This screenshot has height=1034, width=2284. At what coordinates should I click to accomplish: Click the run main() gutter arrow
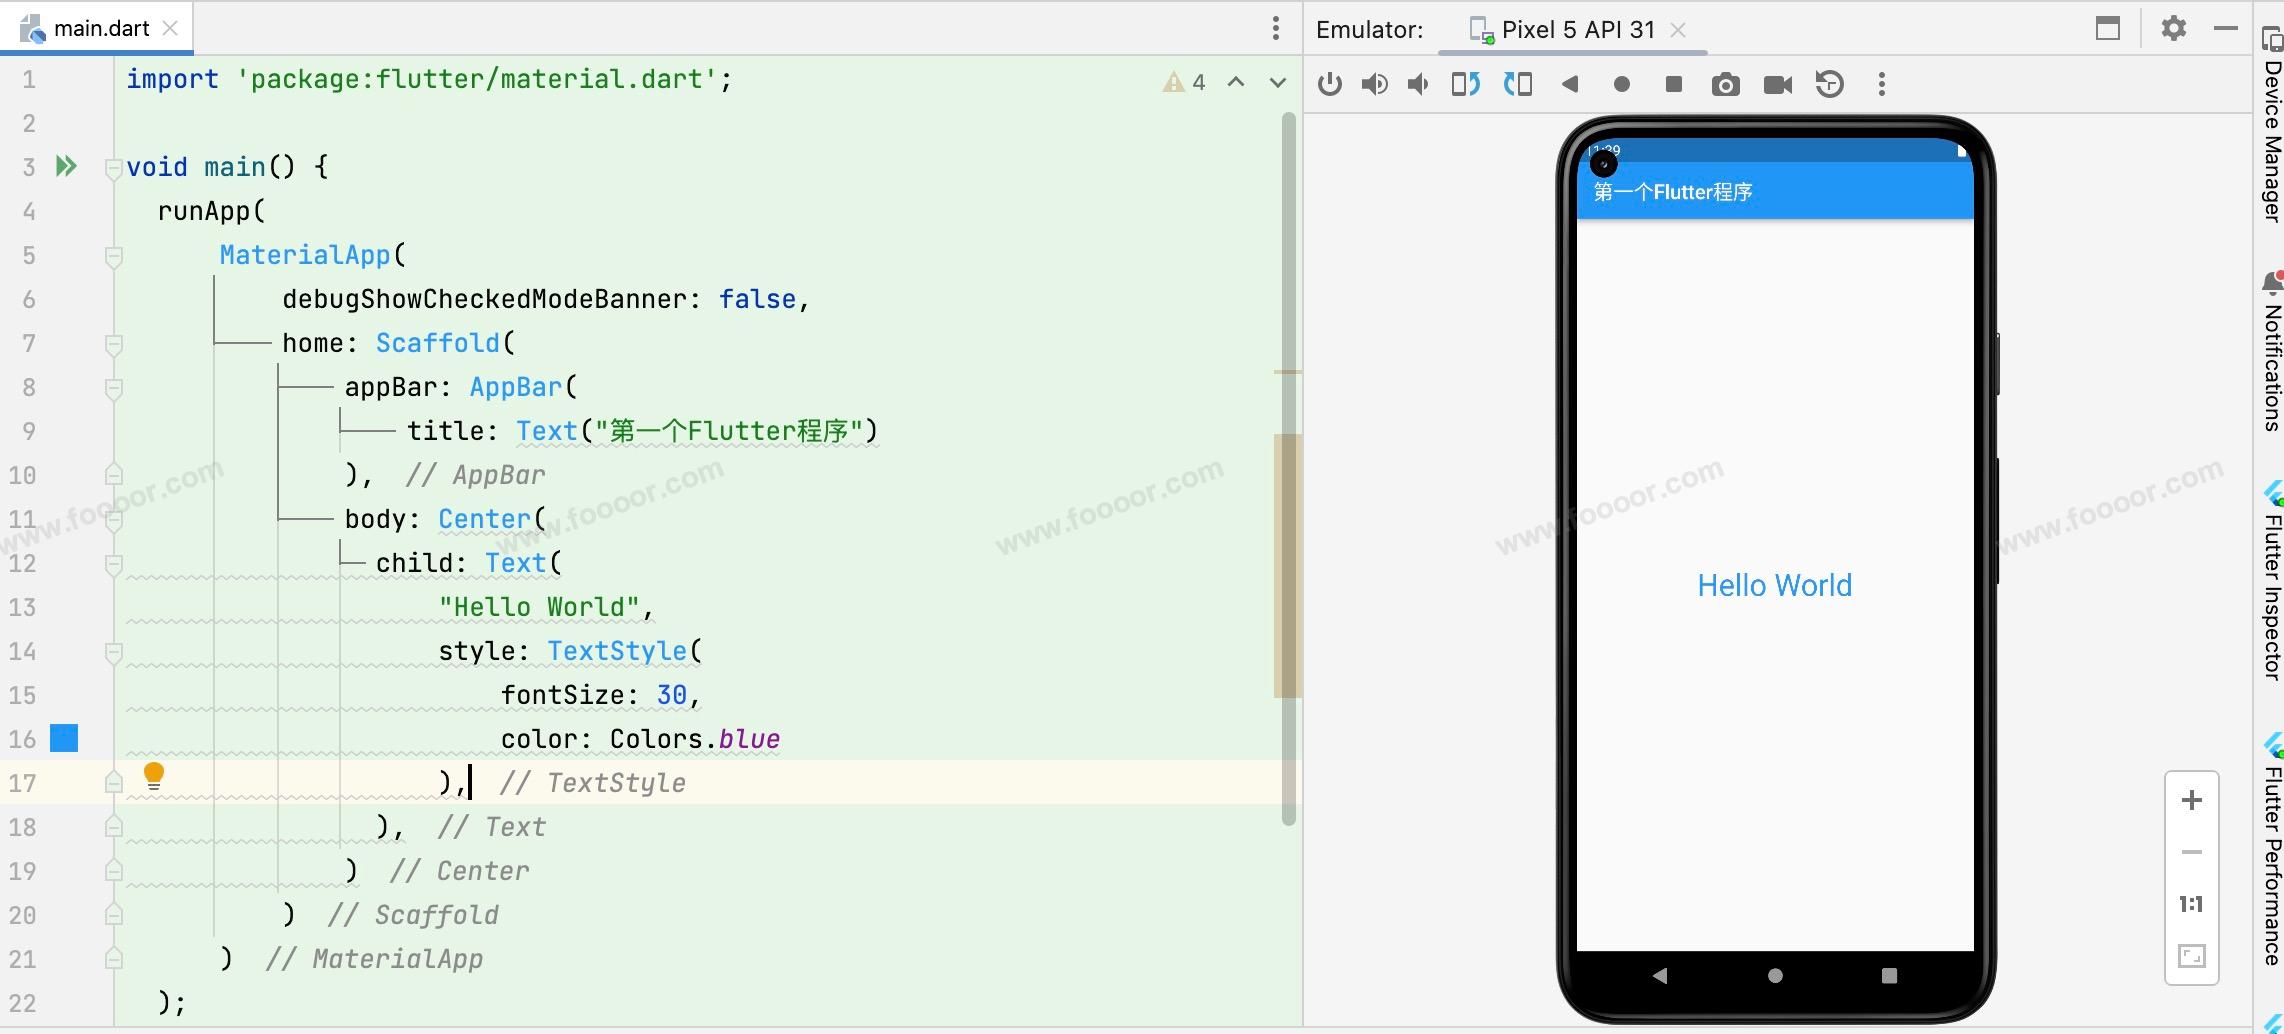coord(66,166)
